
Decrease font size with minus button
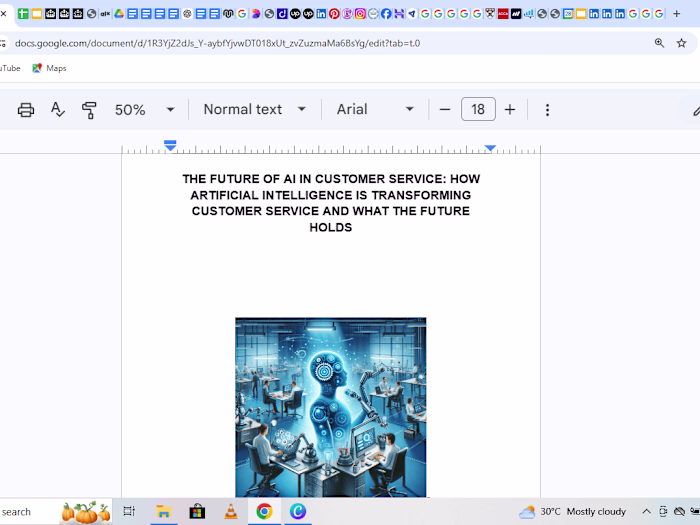(x=445, y=109)
